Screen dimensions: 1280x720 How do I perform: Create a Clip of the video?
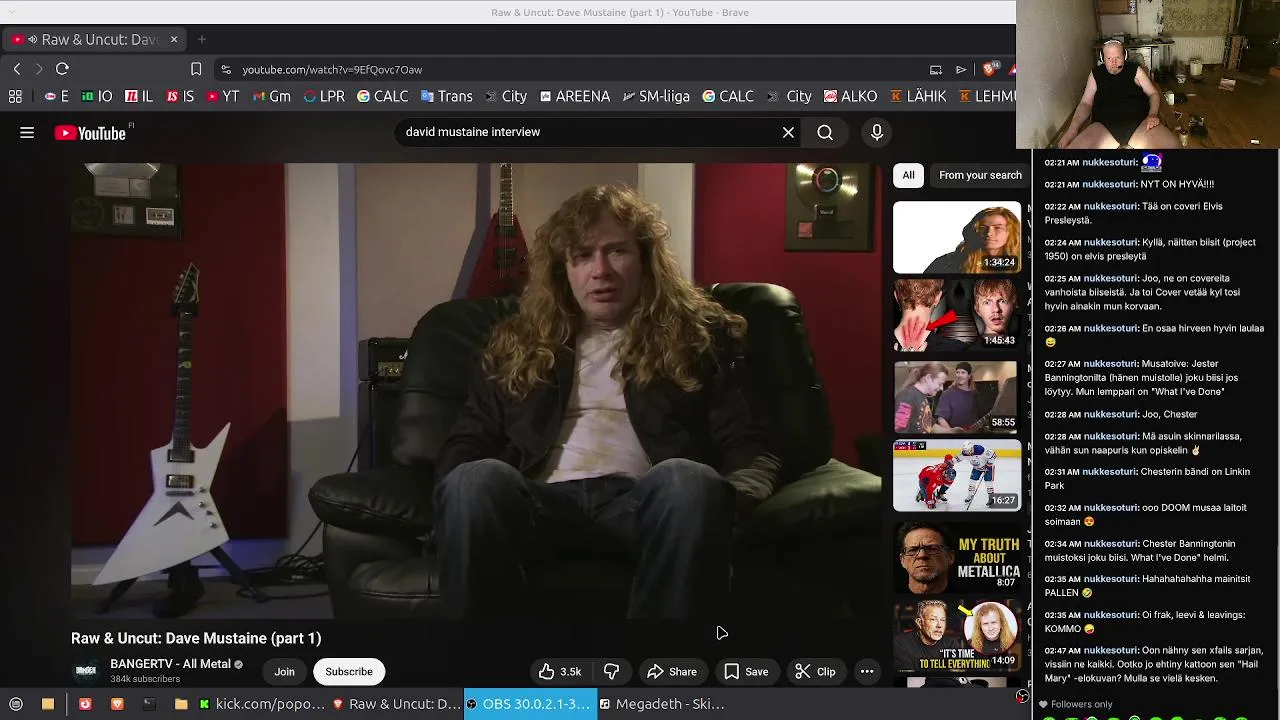pos(815,672)
